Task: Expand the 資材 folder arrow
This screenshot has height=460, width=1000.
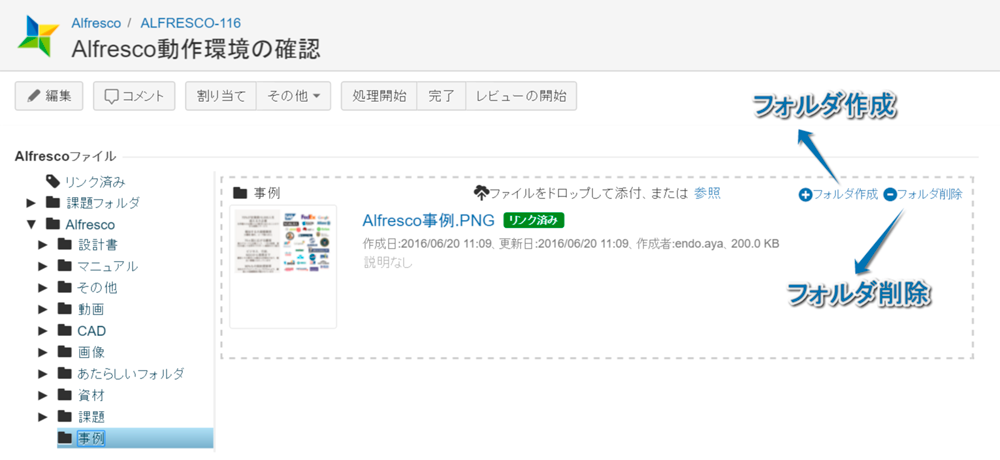Action: click(43, 395)
